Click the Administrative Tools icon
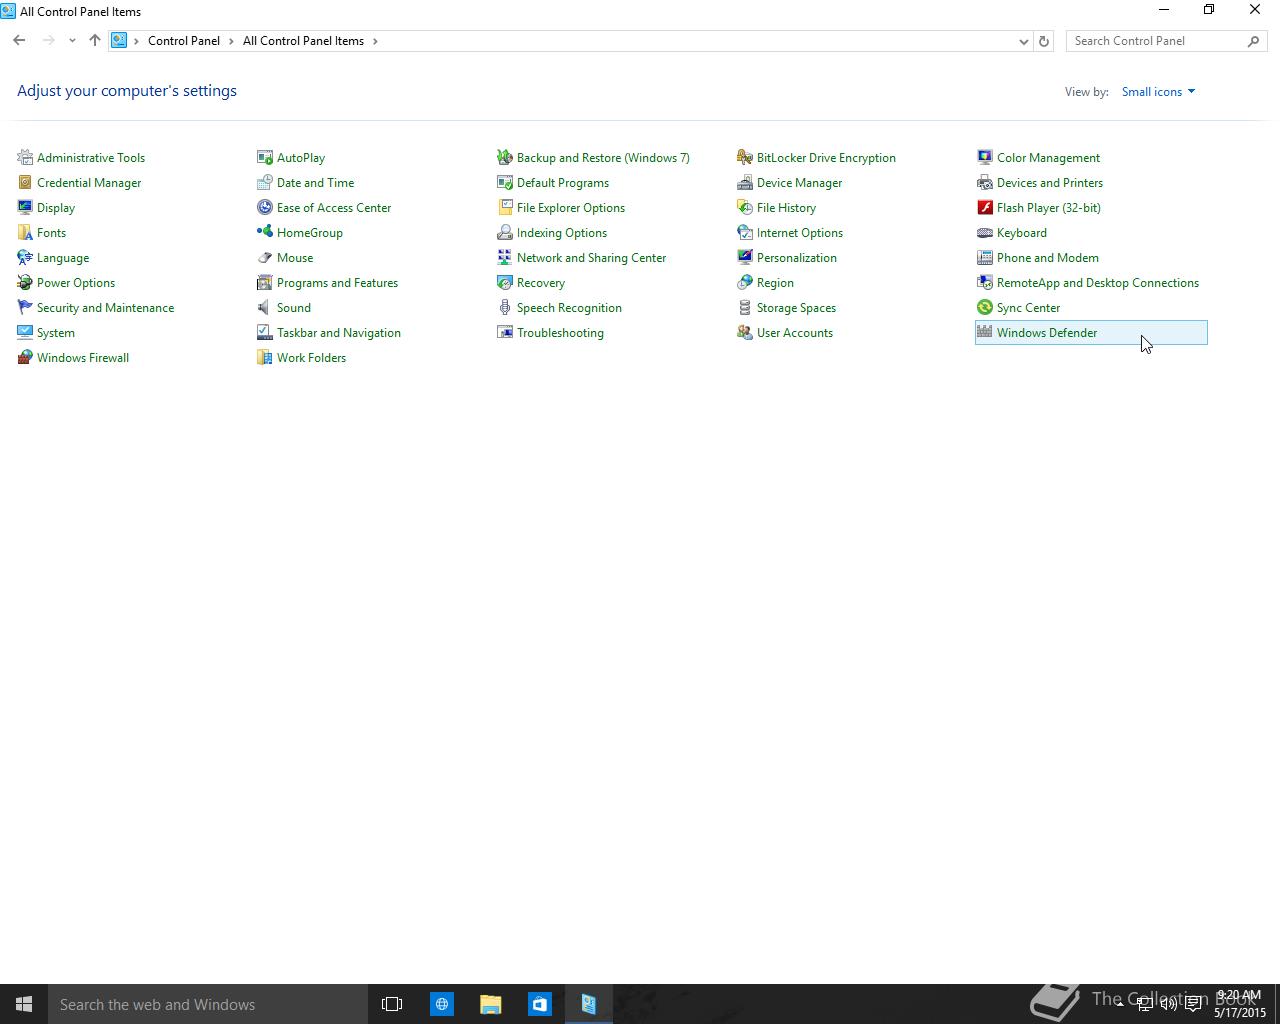The height and width of the screenshot is (1024, 1280). [x=25, y=157]
